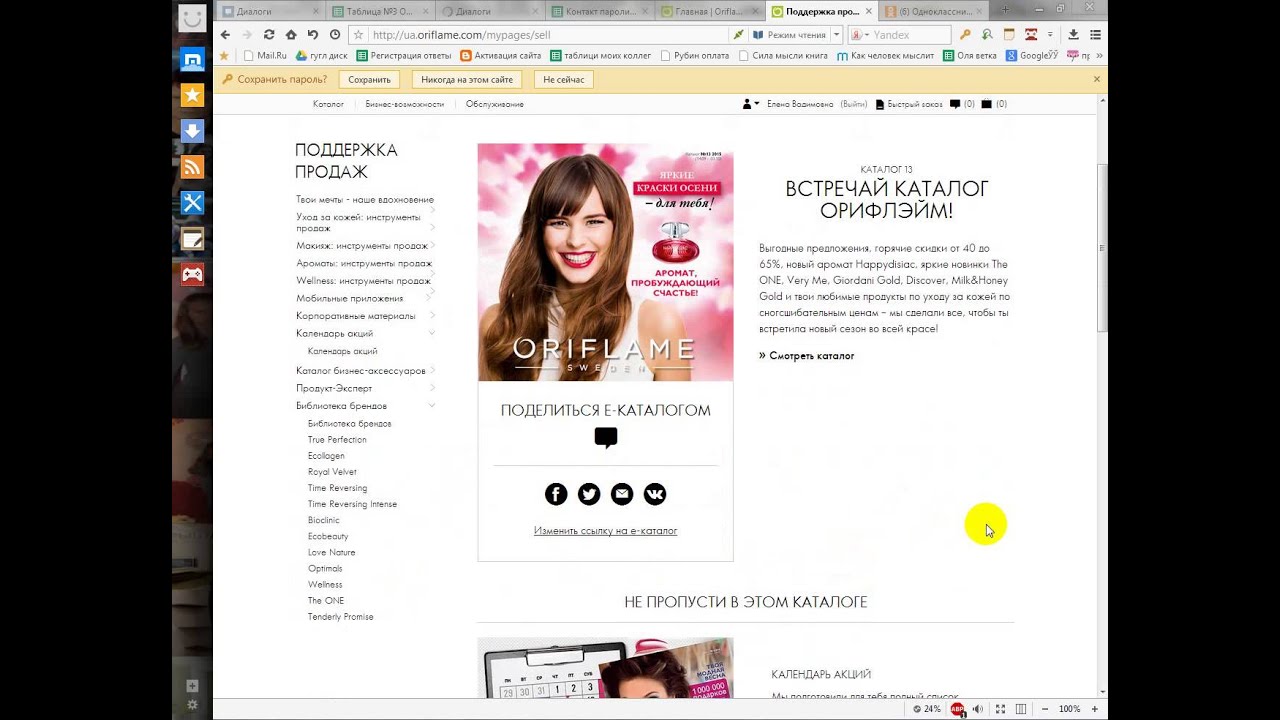Bookmark this page with the address bar star

(x=358, y=35)
